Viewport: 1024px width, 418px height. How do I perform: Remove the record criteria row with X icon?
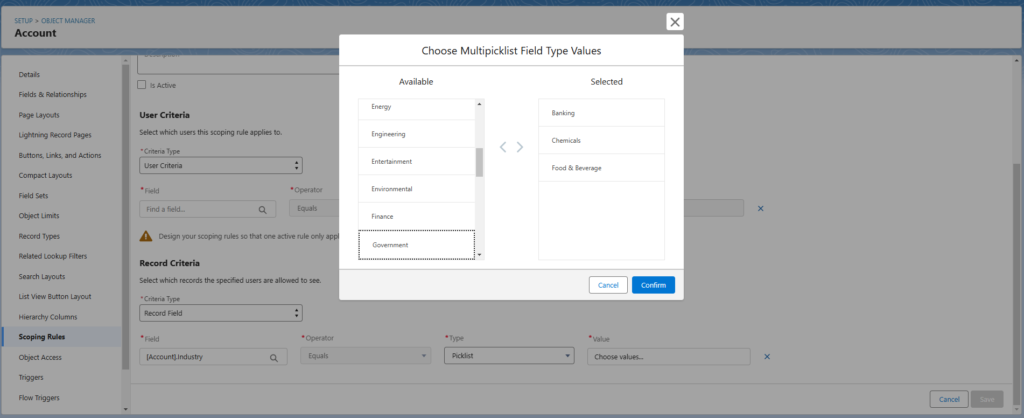click(767, 357)
